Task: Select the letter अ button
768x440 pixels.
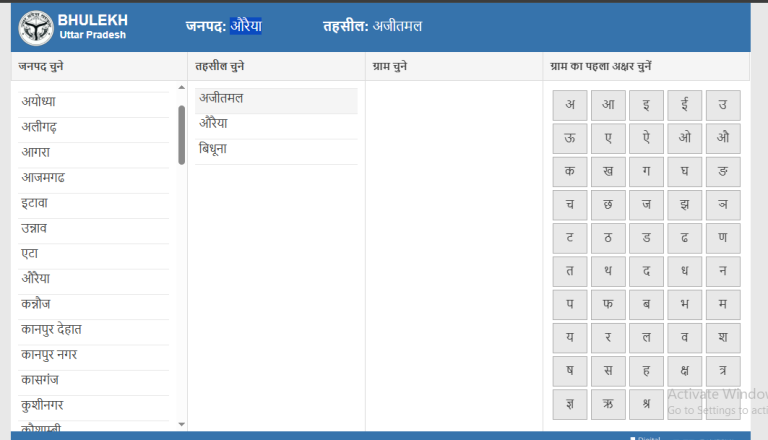Action: [x=570, y=105]
